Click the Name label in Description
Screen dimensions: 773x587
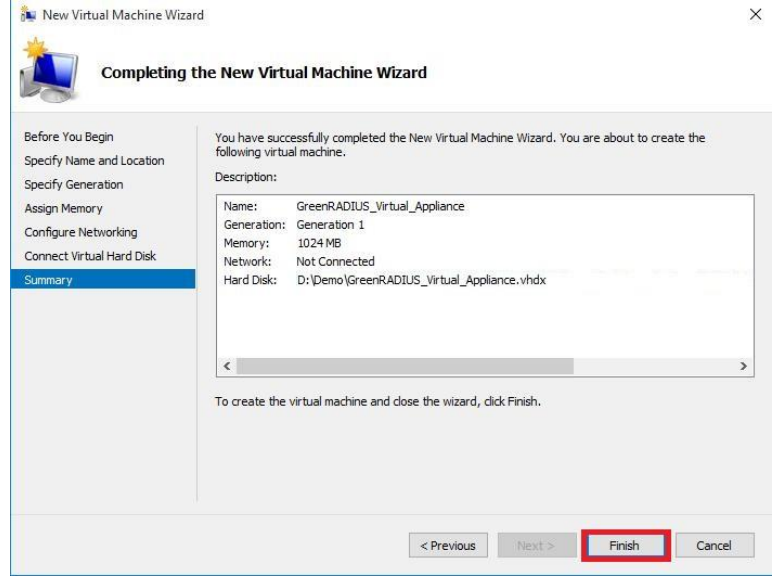(x=241, y=206)
